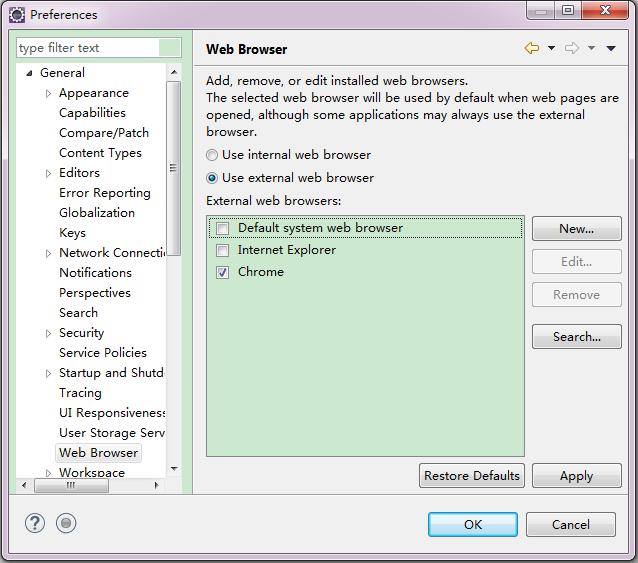Expand the Startup and Shutdown node

coord(48,373)
